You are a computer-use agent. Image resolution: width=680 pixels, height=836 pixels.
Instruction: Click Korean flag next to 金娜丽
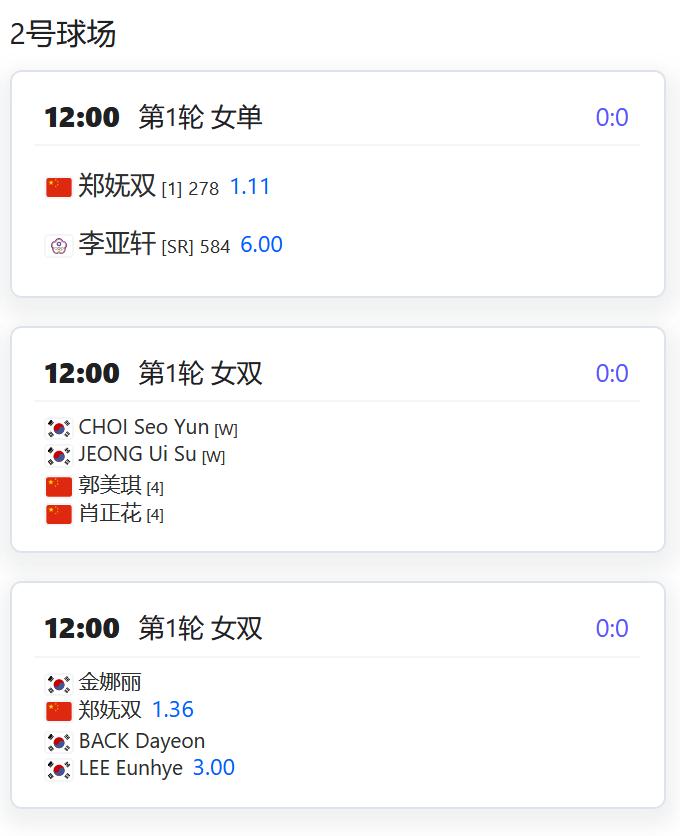pos(59,684)
